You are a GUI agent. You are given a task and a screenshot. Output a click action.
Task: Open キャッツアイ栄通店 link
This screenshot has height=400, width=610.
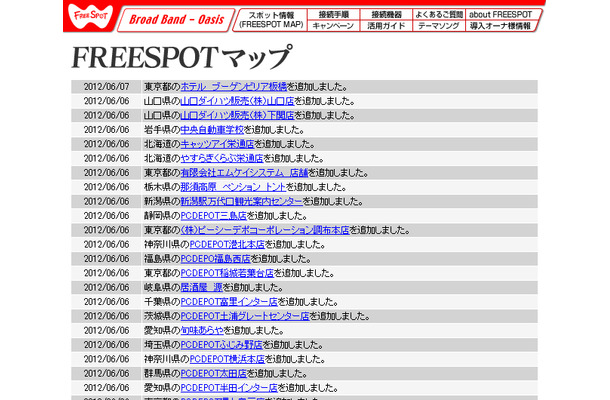tap(217, 144)
